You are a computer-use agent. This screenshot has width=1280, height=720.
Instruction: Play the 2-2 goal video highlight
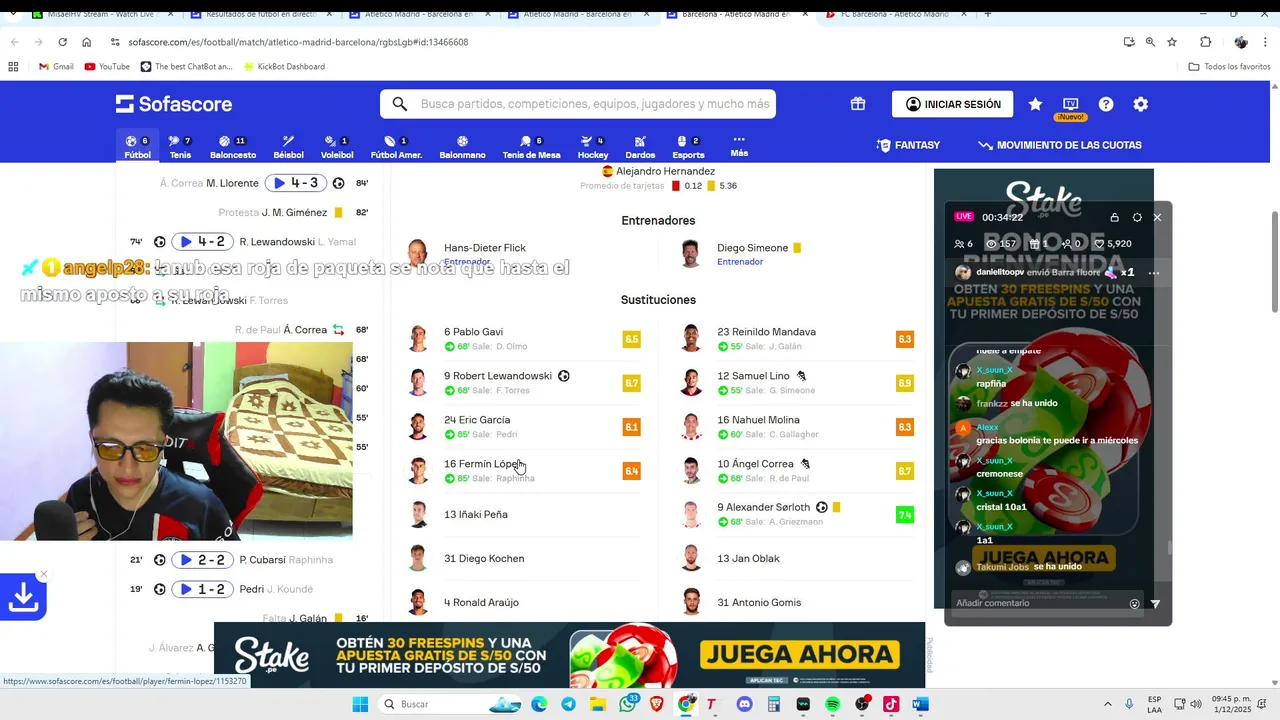click(202, 560)
